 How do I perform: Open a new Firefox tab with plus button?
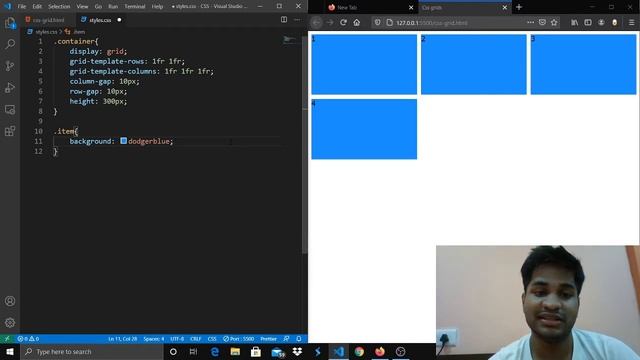[519, 7]
